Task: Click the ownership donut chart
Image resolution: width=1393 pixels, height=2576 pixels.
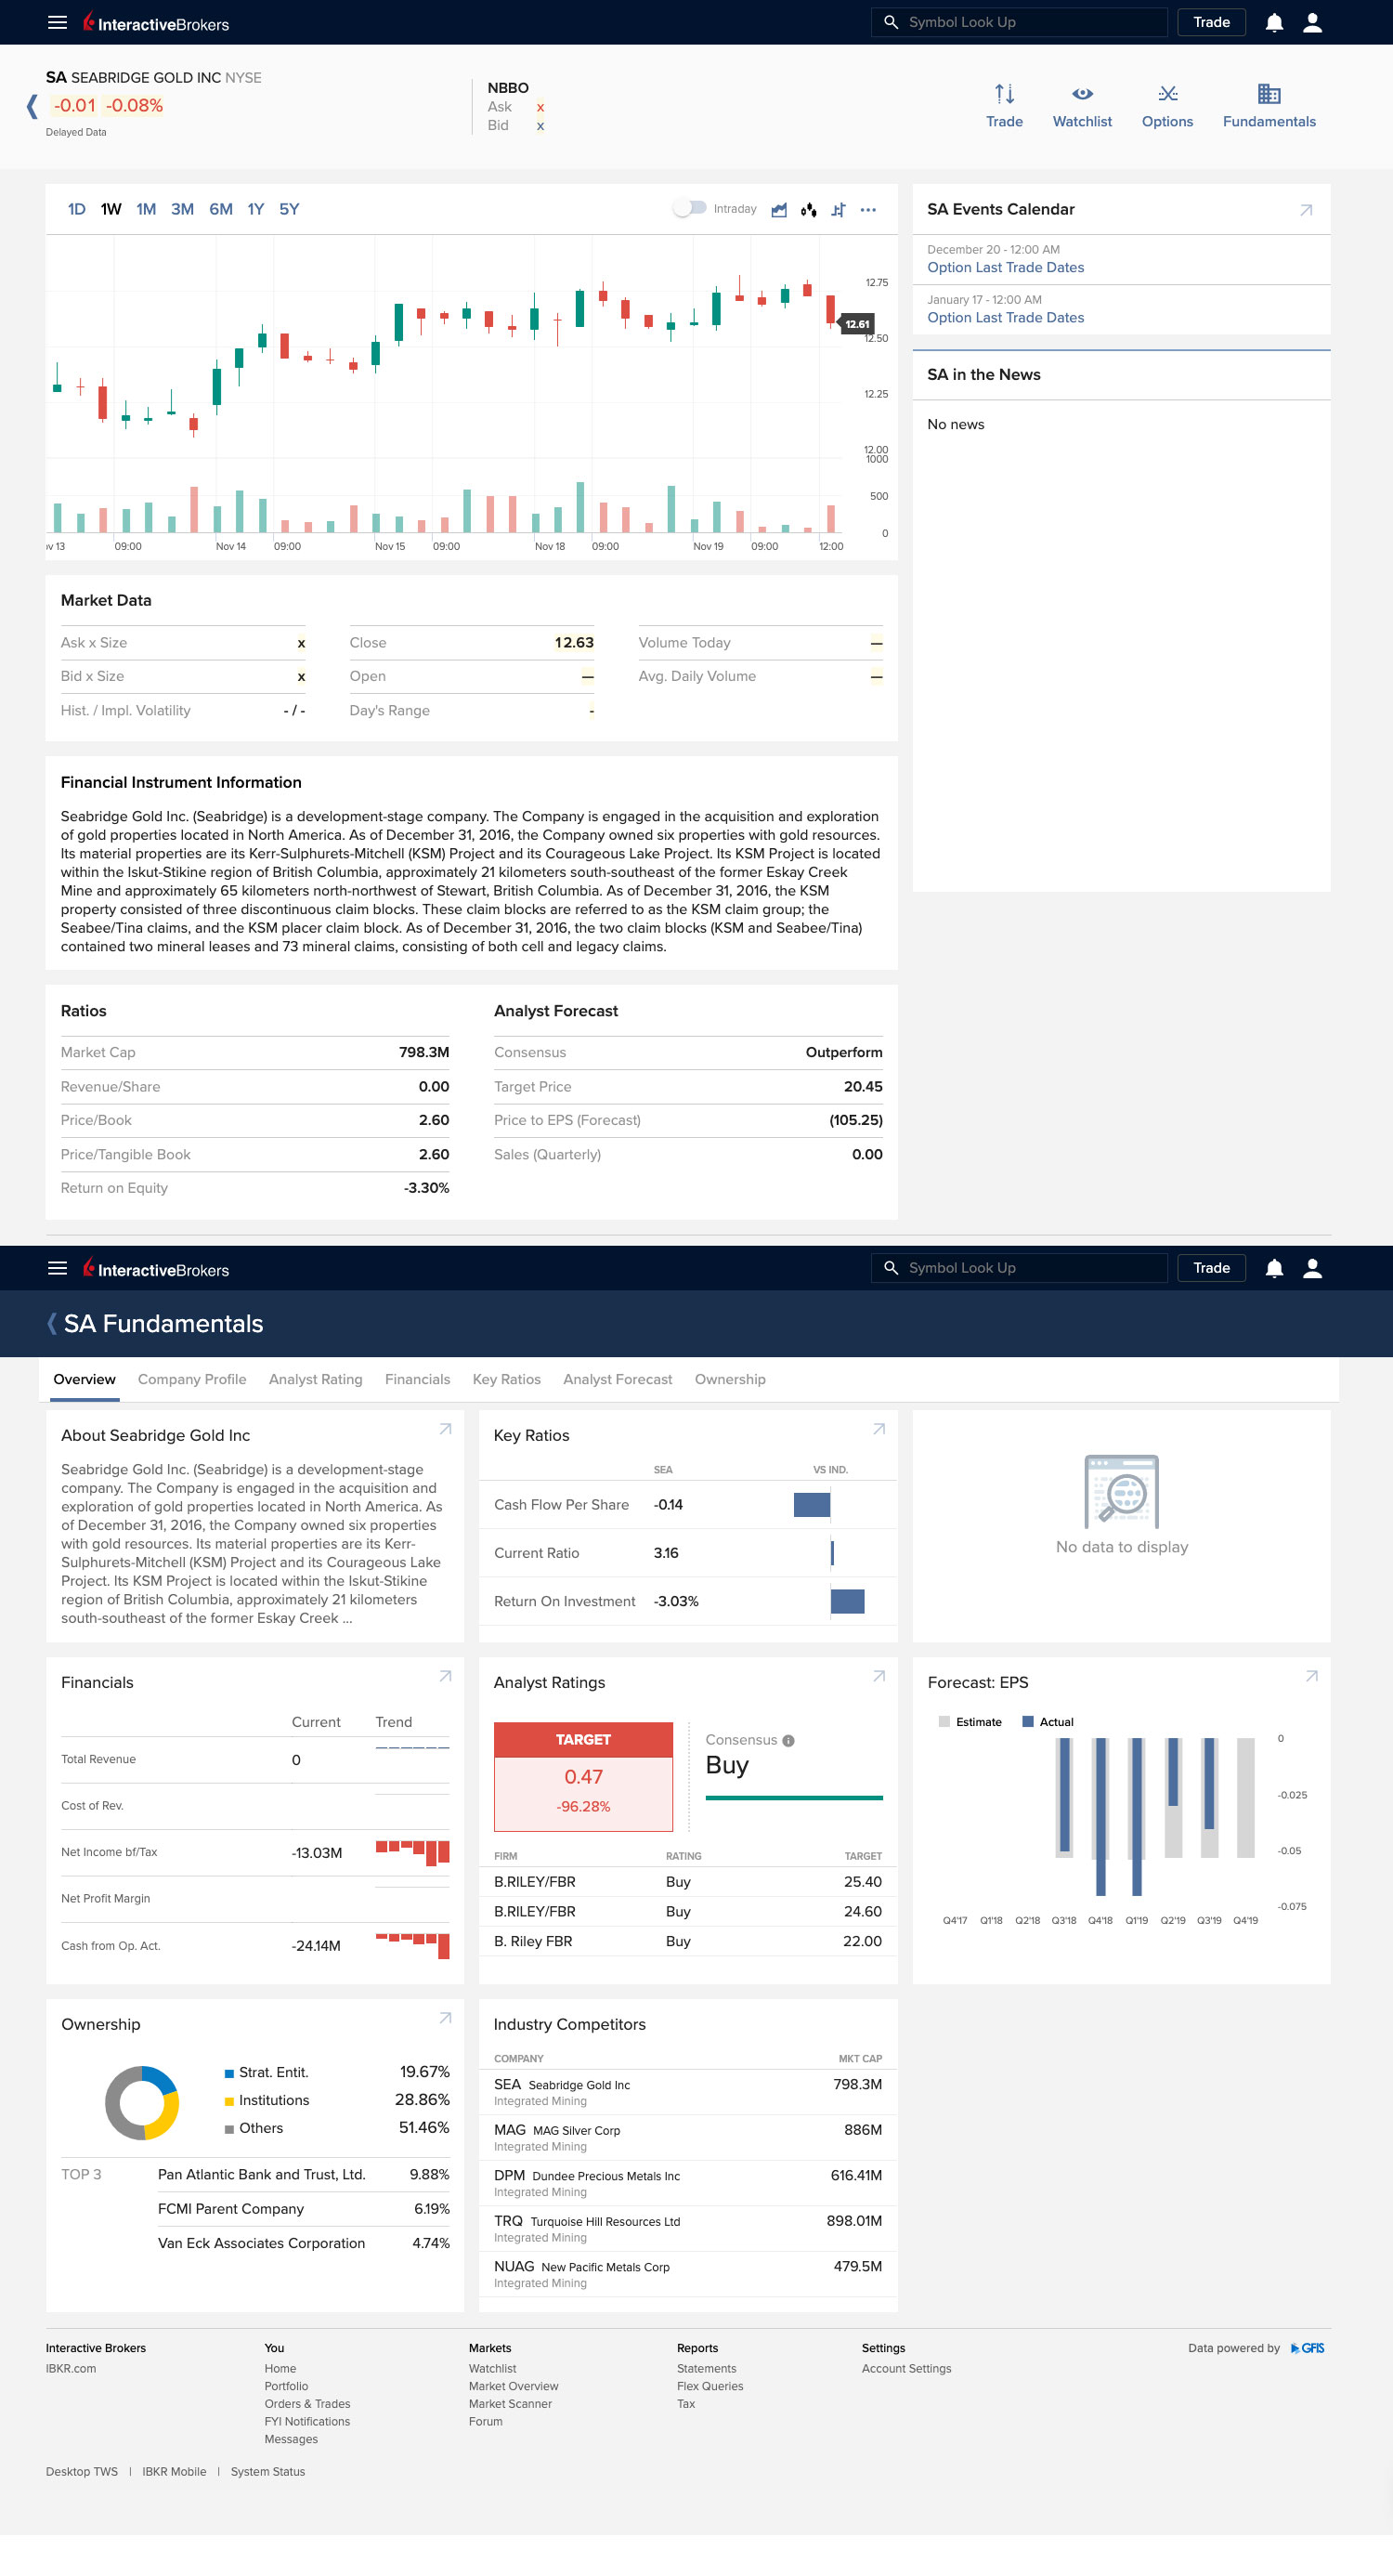Action: click(x=142, y=2102)
